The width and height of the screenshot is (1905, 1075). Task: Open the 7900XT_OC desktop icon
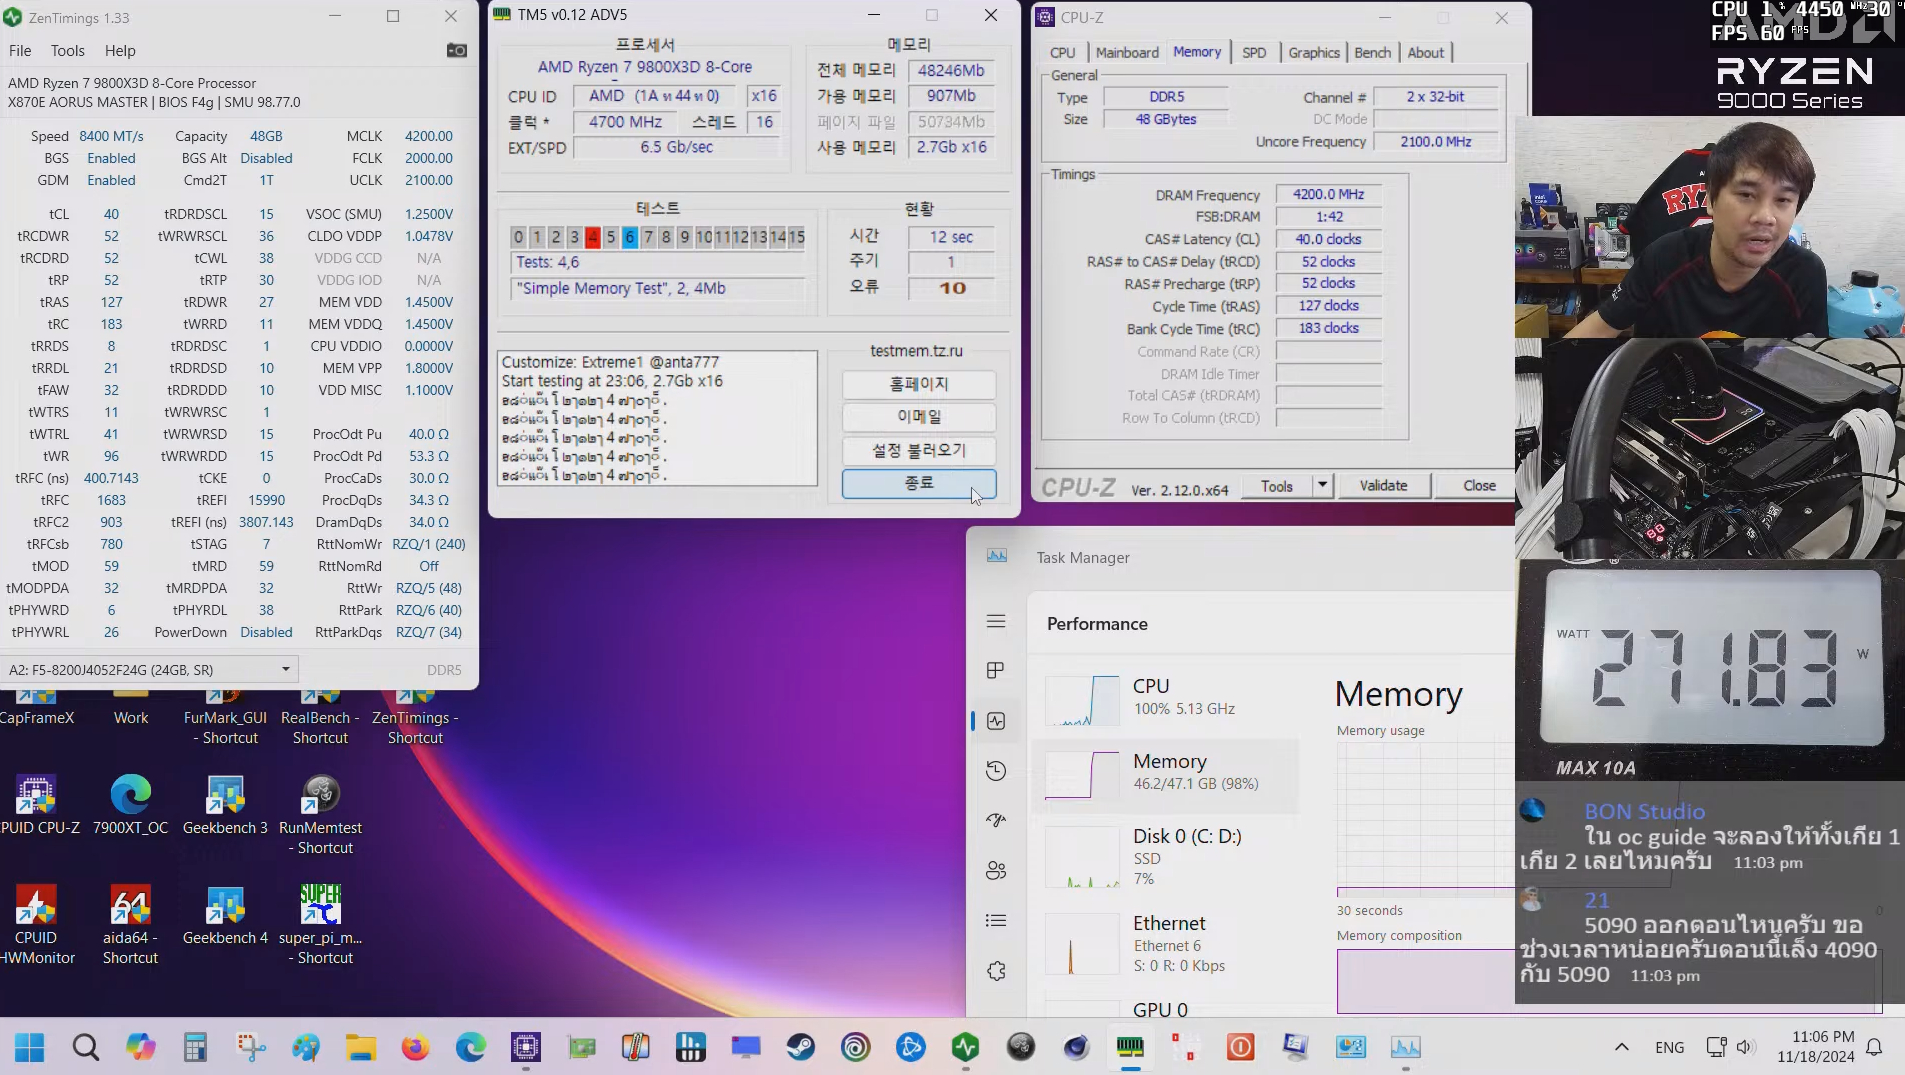pyautogui.click(x=131, y=805)
